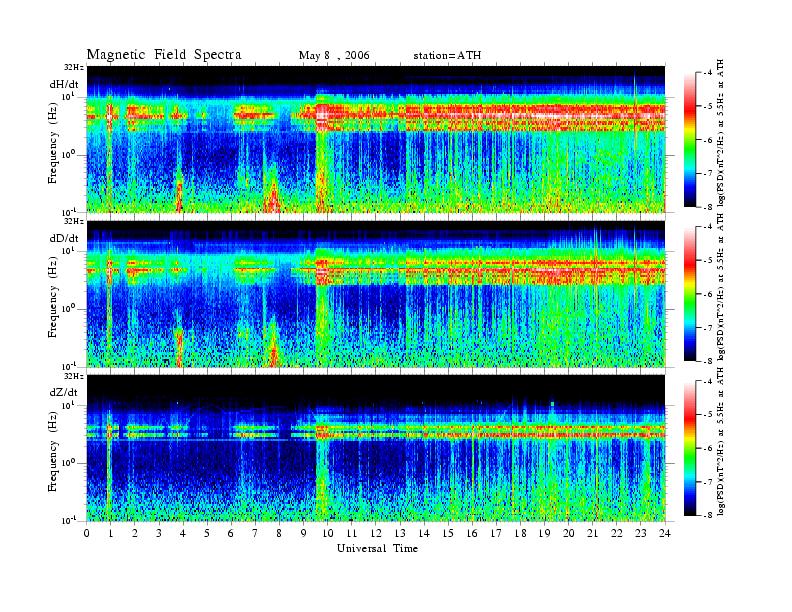Click the '-6' value on dD/dt color bar
This screenshot has width=792, height=612.
click(x=708, y=294)
